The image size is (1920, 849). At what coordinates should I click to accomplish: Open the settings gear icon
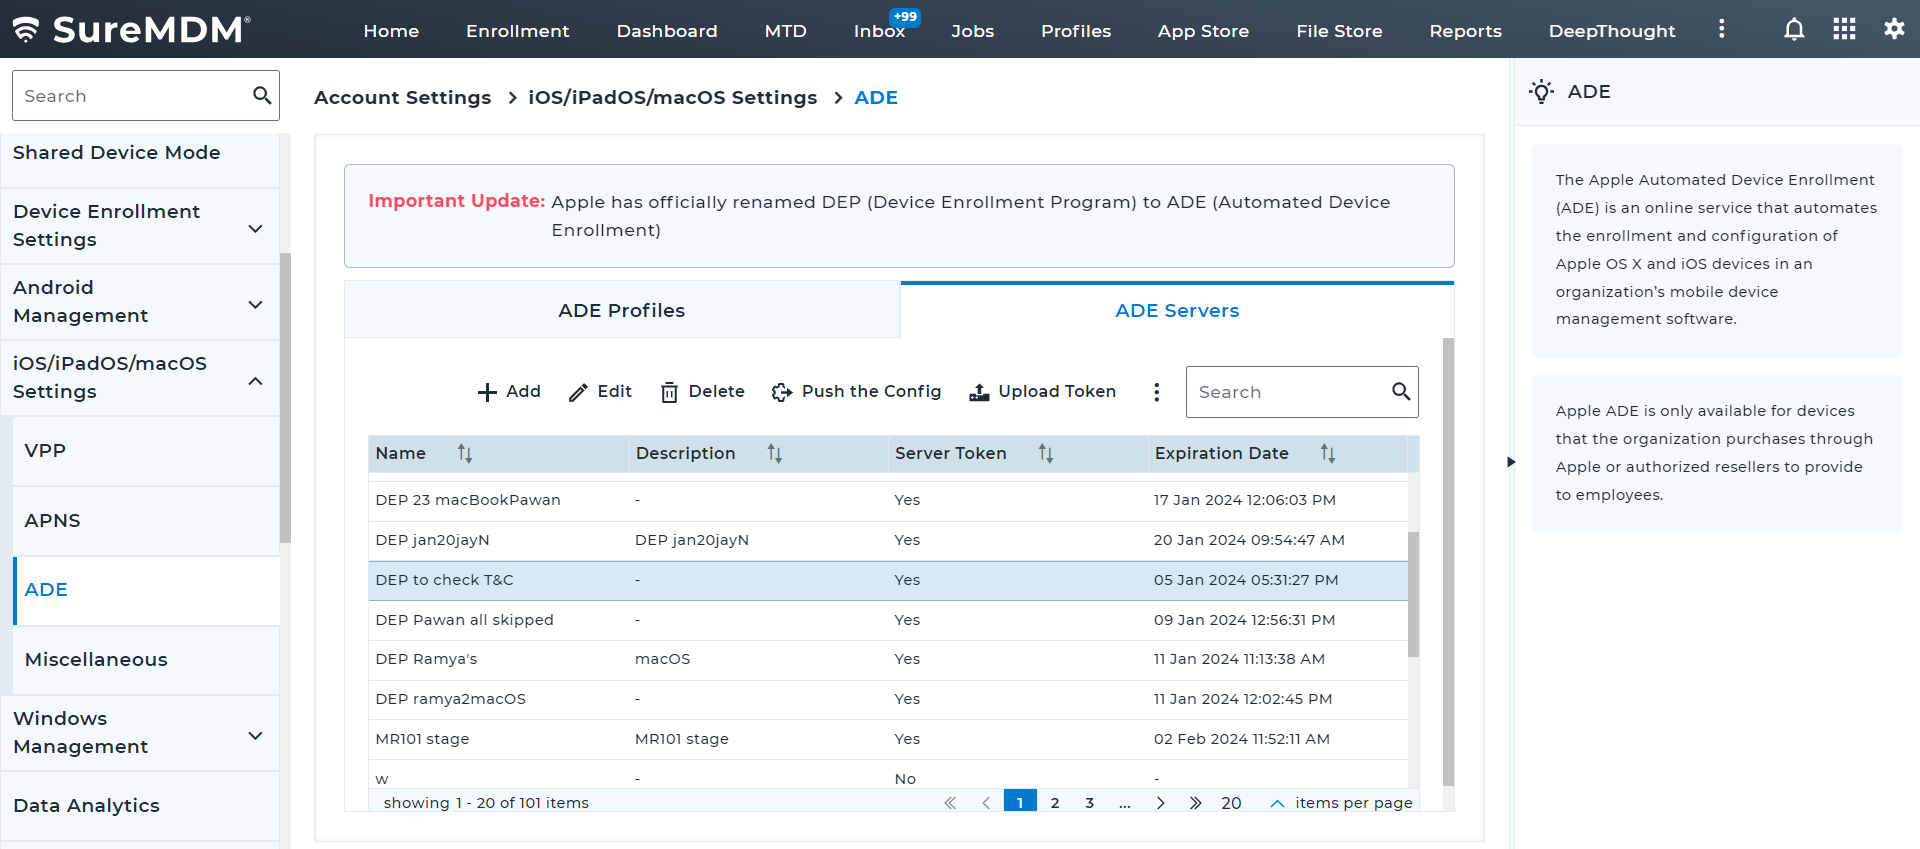click(x=1894, y=30)
